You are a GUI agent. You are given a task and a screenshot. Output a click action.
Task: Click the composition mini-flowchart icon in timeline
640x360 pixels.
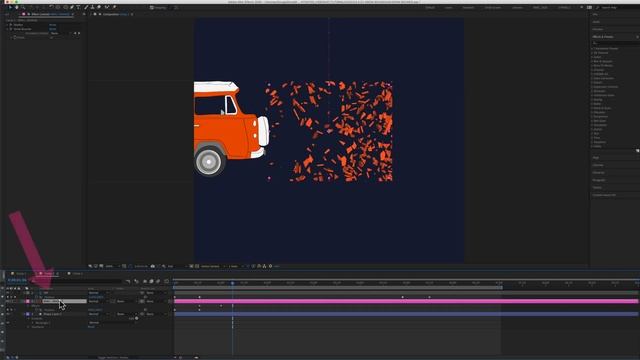point(128,281)
